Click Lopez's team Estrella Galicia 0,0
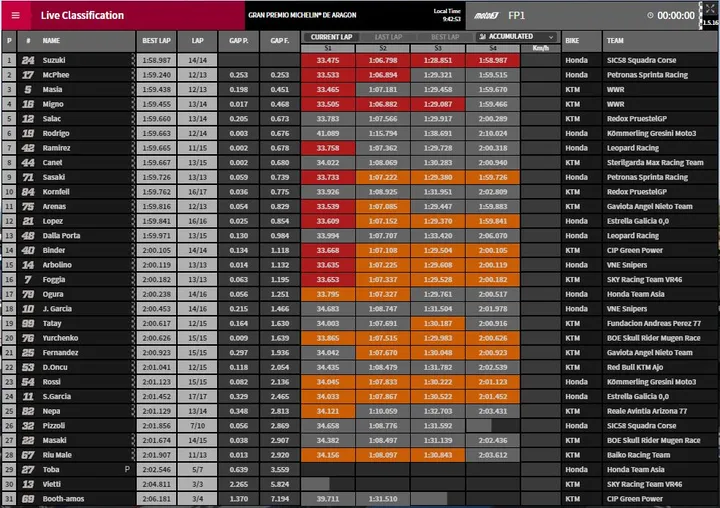This screenshot has height=508, width=720. [x=637, y=221]
